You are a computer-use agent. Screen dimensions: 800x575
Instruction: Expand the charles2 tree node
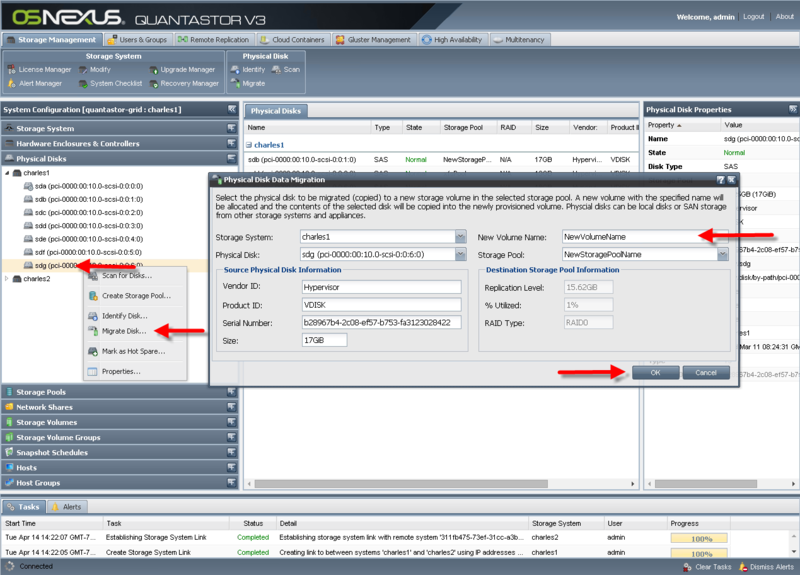[7, 279]
